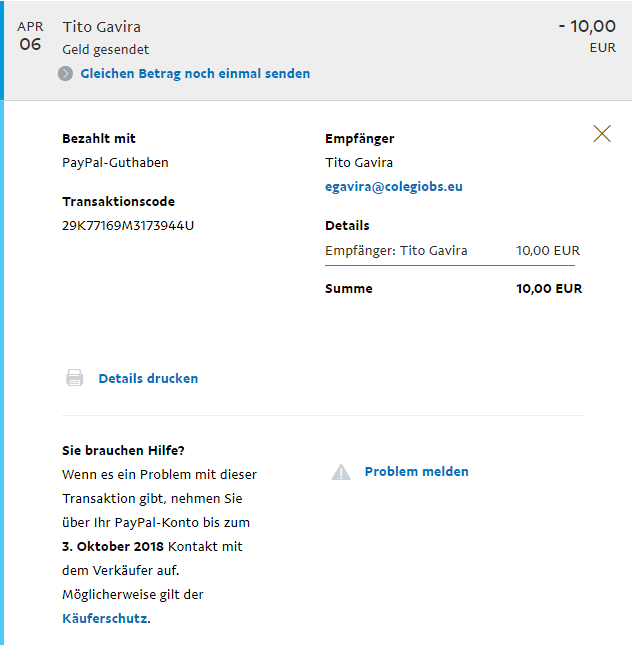
Task: Click the 3. Oktober 2018 deadline text
Action: [113, 546]
